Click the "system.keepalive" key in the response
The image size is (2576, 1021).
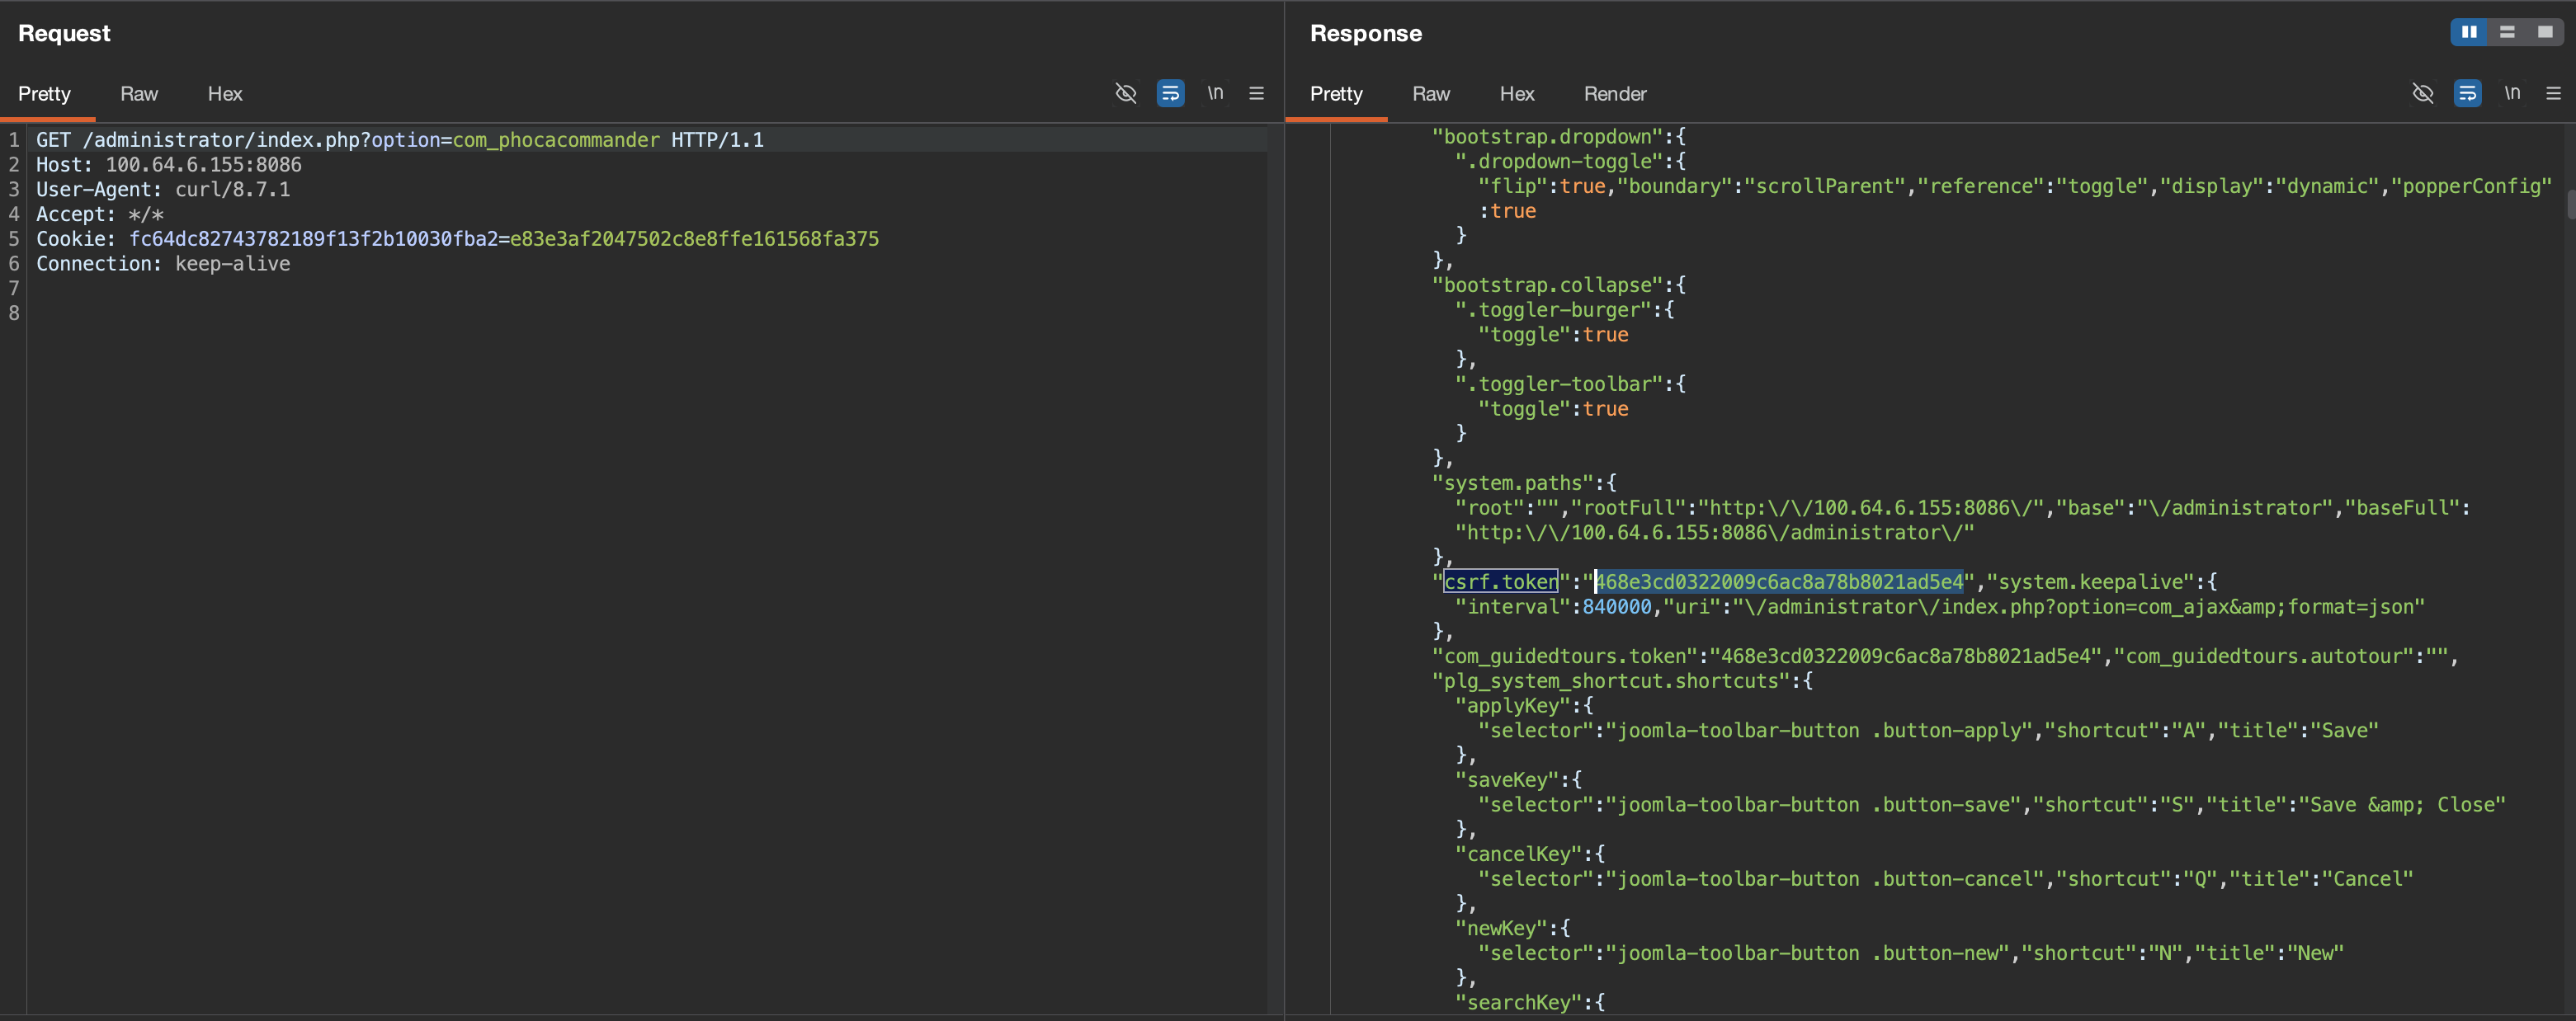2090,582
